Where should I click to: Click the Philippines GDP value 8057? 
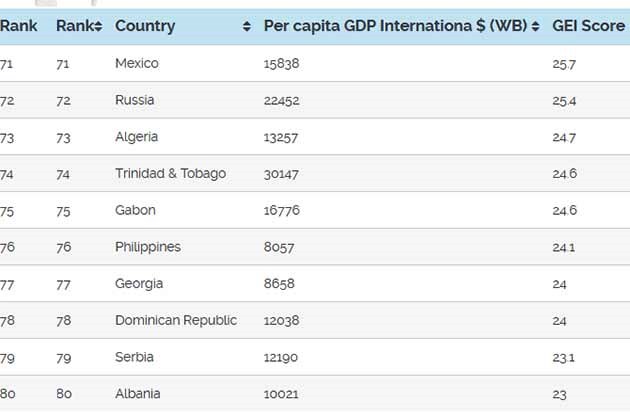click(x=279, y=247)
